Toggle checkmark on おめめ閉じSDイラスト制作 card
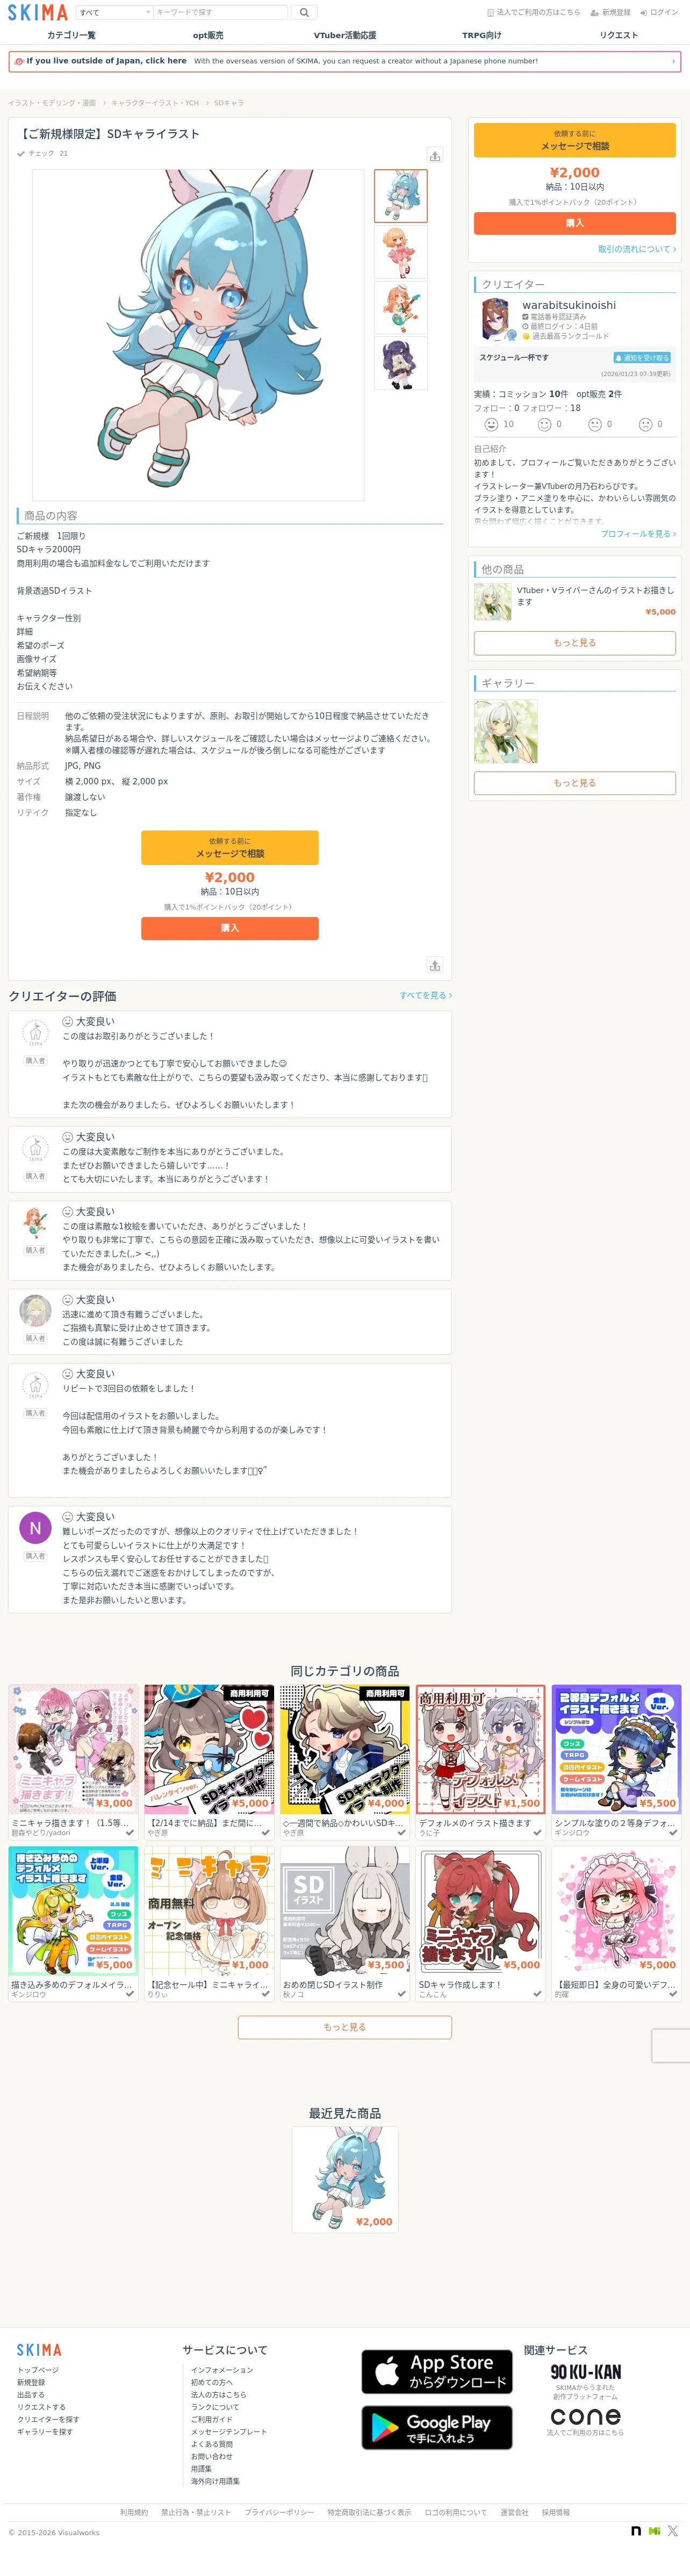This screenshot has width=690, height=2576. (402, 1994)
